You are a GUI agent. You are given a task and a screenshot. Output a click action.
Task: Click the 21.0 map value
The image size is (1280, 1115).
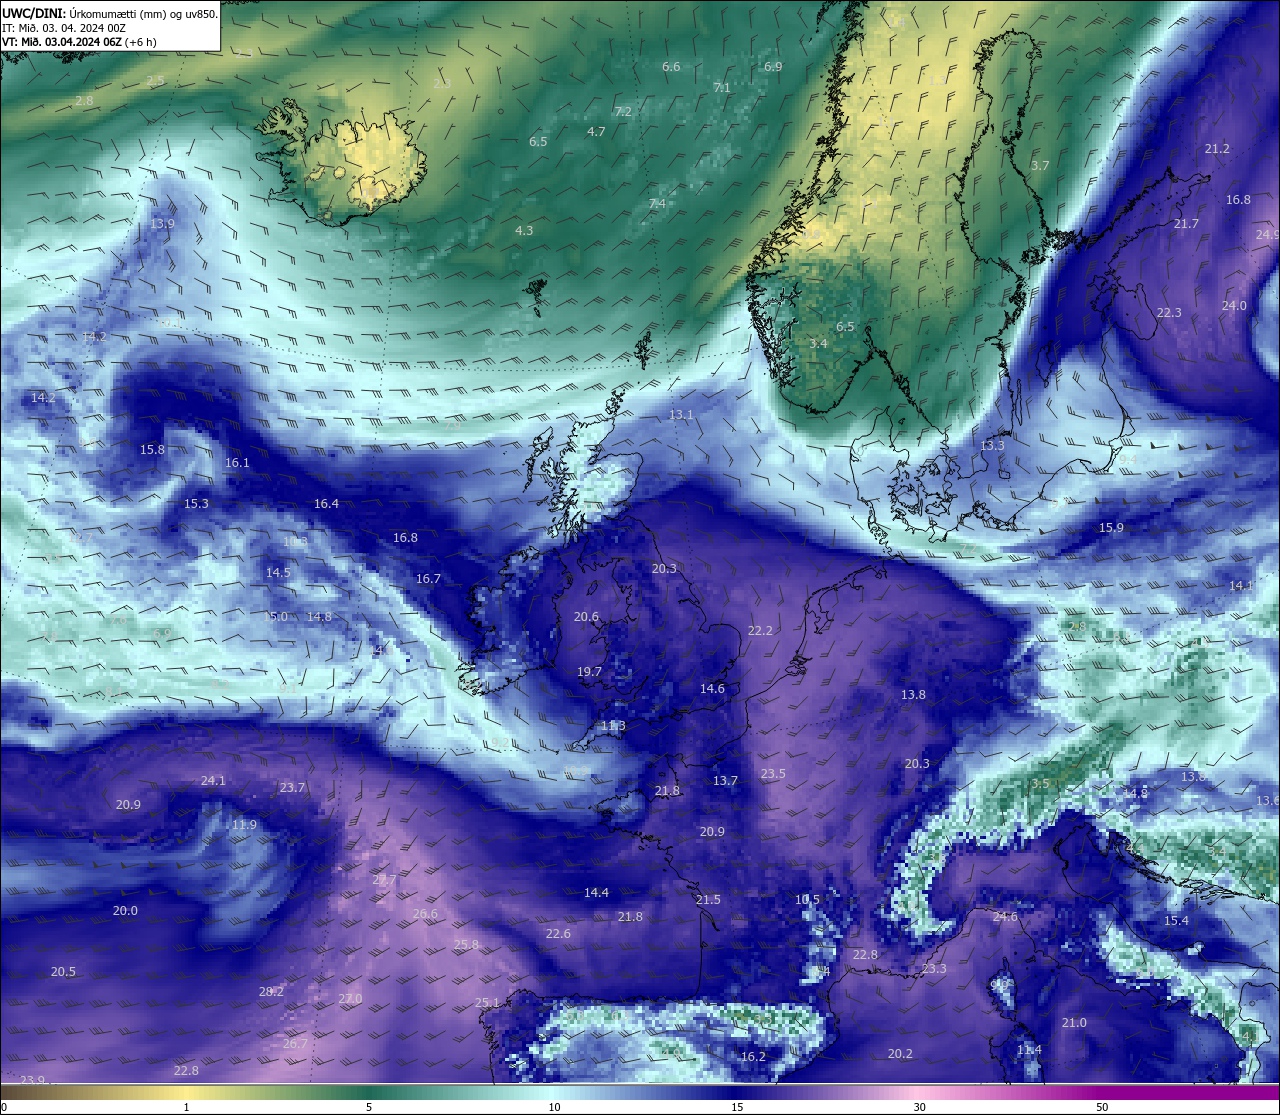coord(1074,1023)
